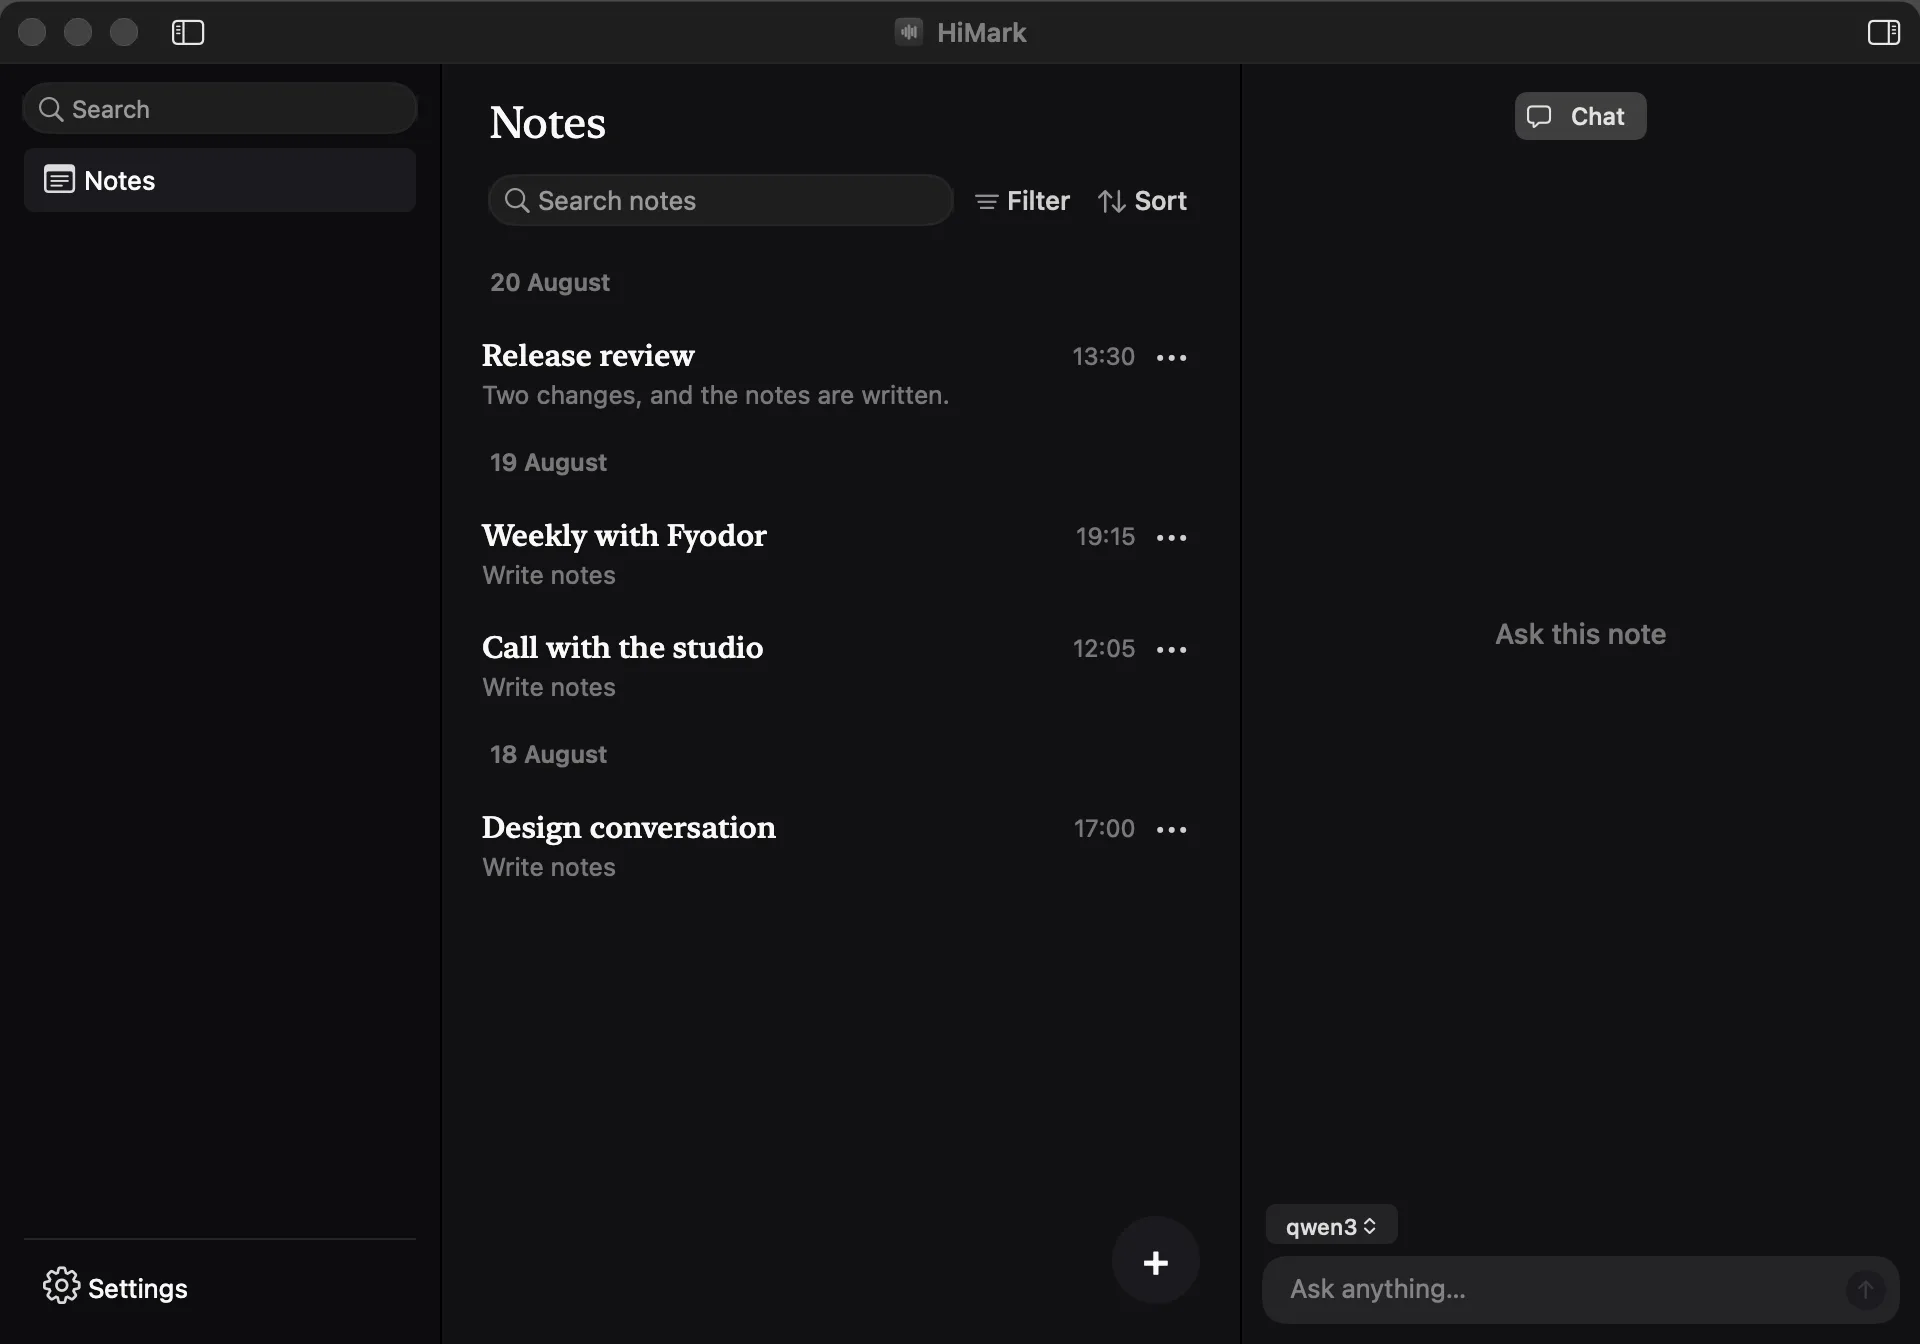The width and height of the screenshot is (1920, 1344).
Task: Open the Release review note
Action: (588, 355)
